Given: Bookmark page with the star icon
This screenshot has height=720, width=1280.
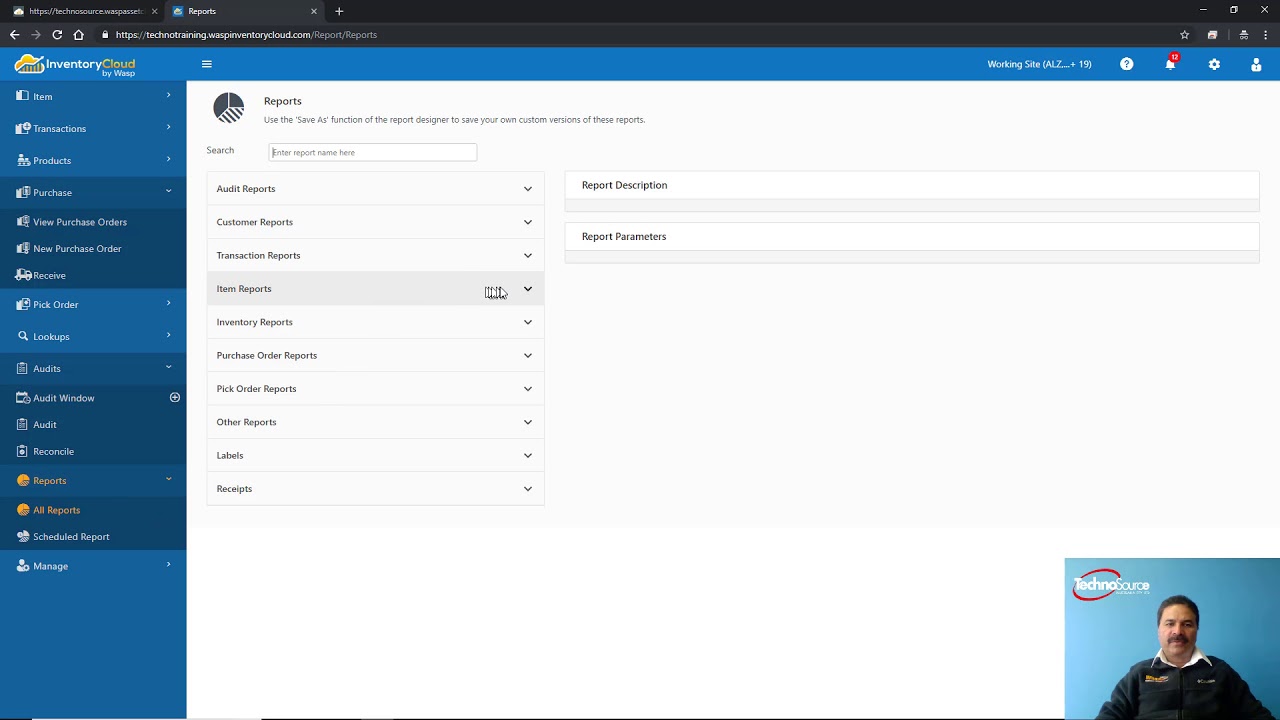Looking at the screenshot, I should pyautogui.click(x=1185, y=34).
